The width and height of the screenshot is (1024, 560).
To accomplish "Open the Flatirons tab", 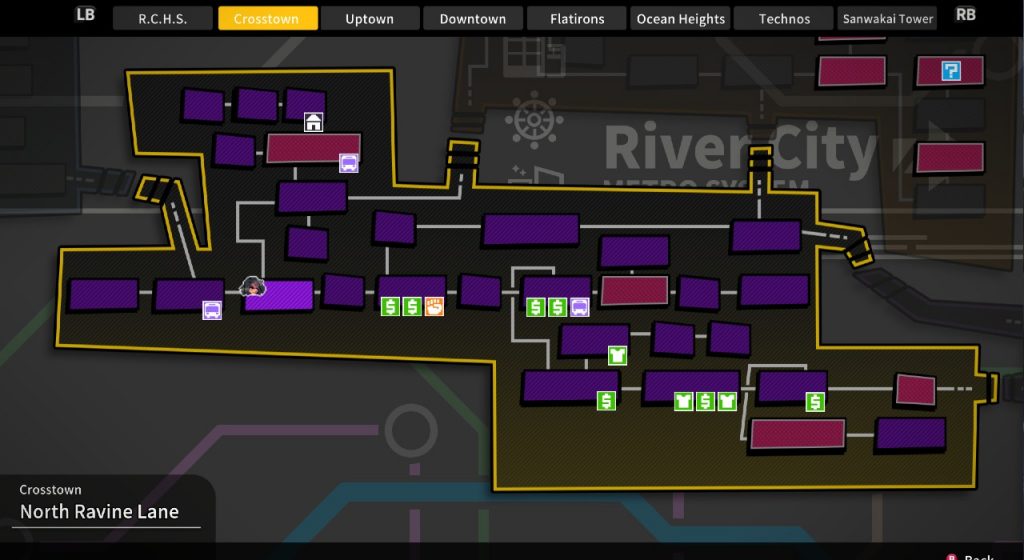I will [x=577, y=19].
